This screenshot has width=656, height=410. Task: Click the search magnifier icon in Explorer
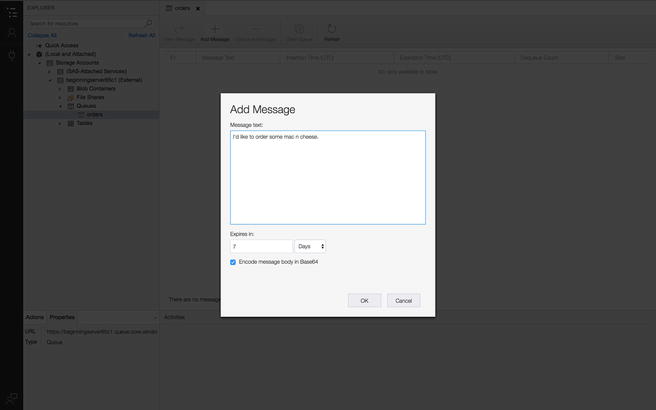149,23
